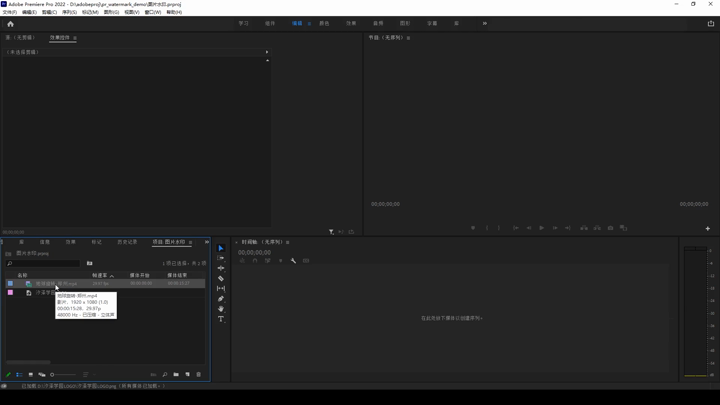
Task: Choose the Ripple Edit tool
Action: click(x=221, y=268)
